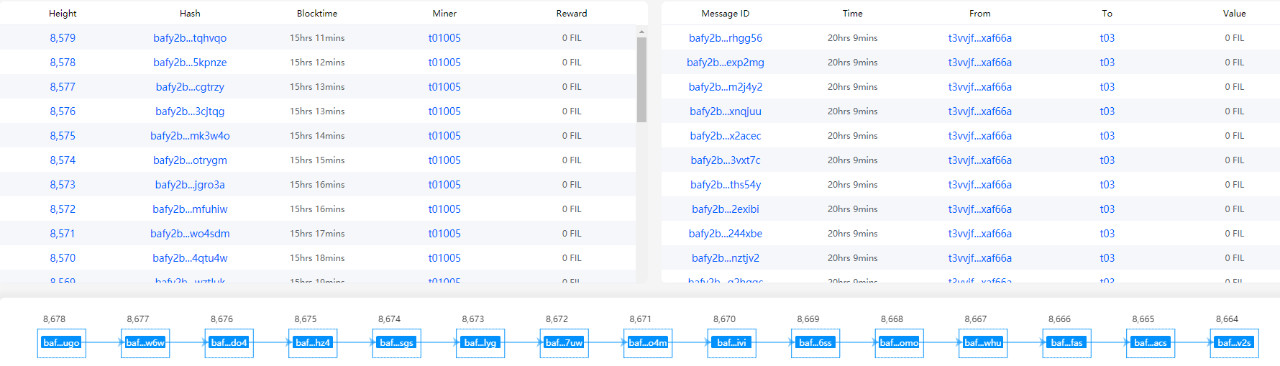1280x366 pixels.
Task: Open block hash bafy2b...wo4sdm
Action: tap(190, 234)
